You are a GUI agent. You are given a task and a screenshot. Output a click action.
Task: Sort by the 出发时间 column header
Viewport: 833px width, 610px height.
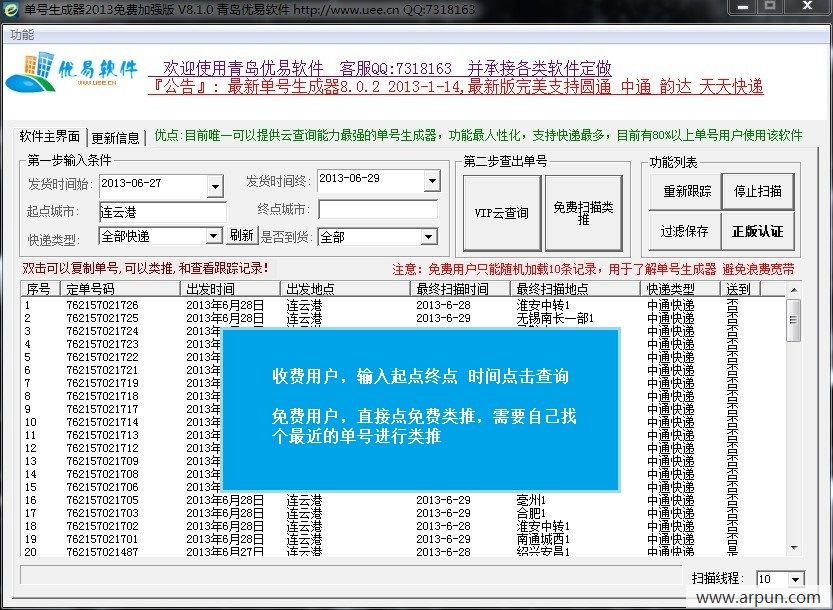230,289
